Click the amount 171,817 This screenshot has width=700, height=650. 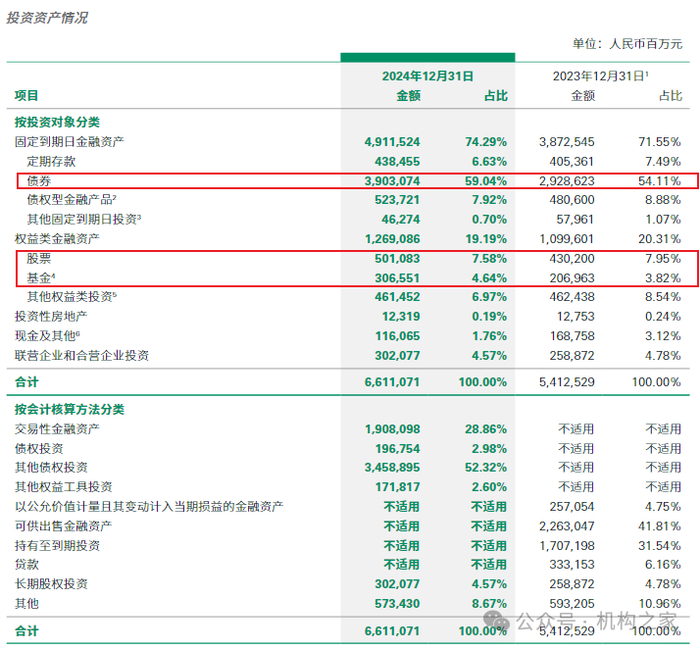[397, 487]
